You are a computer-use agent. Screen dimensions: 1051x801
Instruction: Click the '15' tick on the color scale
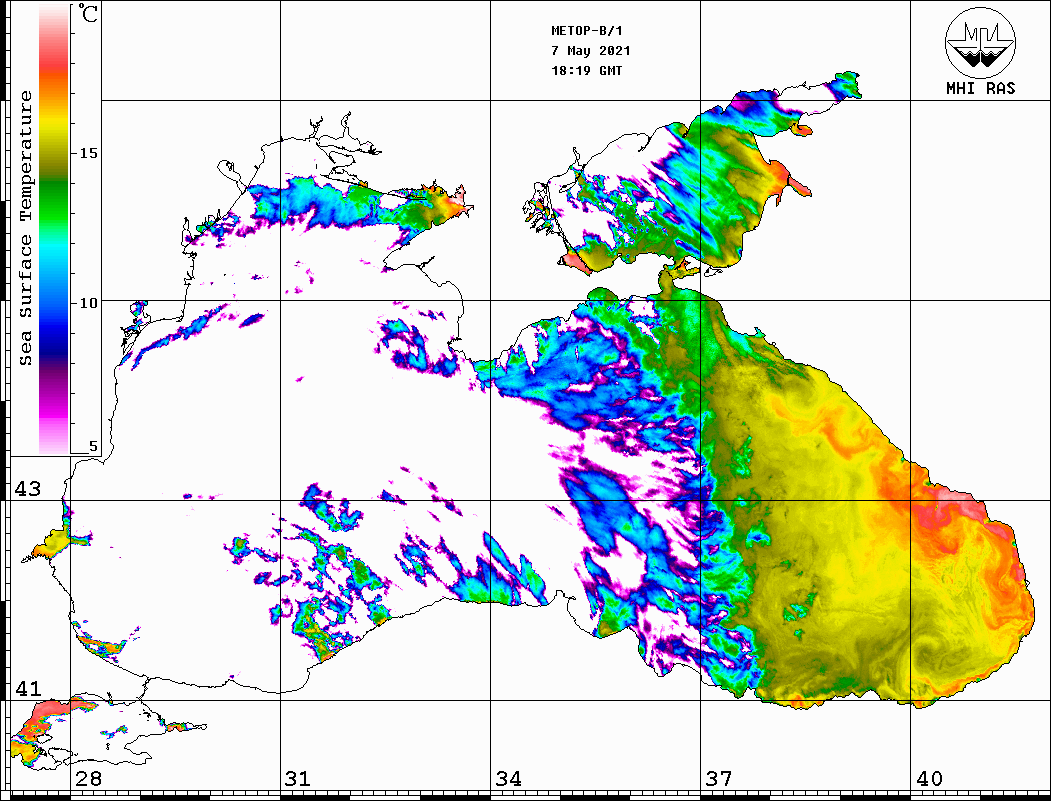(88, 153)
